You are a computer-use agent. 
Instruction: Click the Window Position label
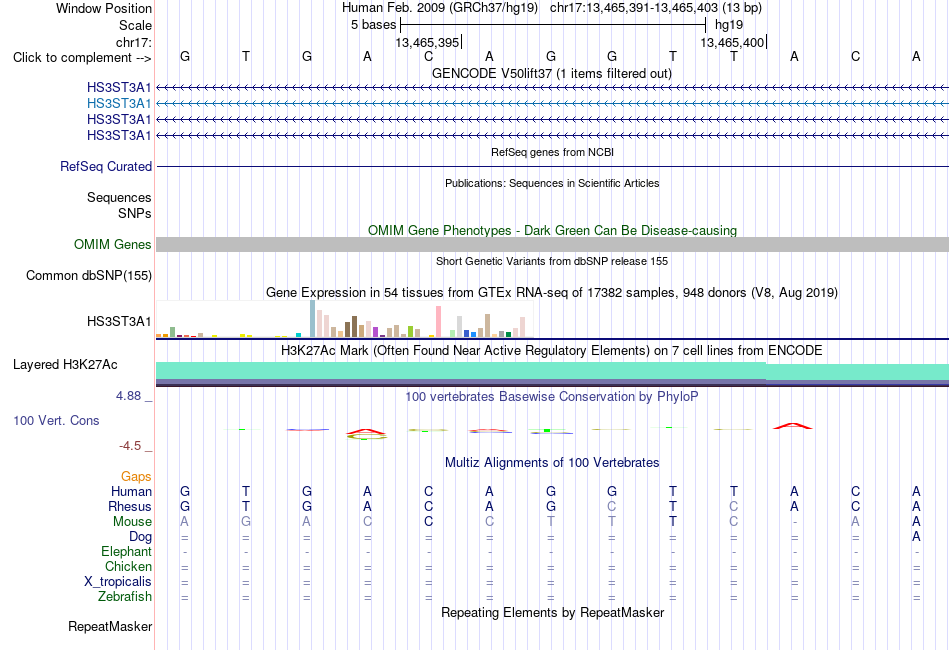pos(104,8)
